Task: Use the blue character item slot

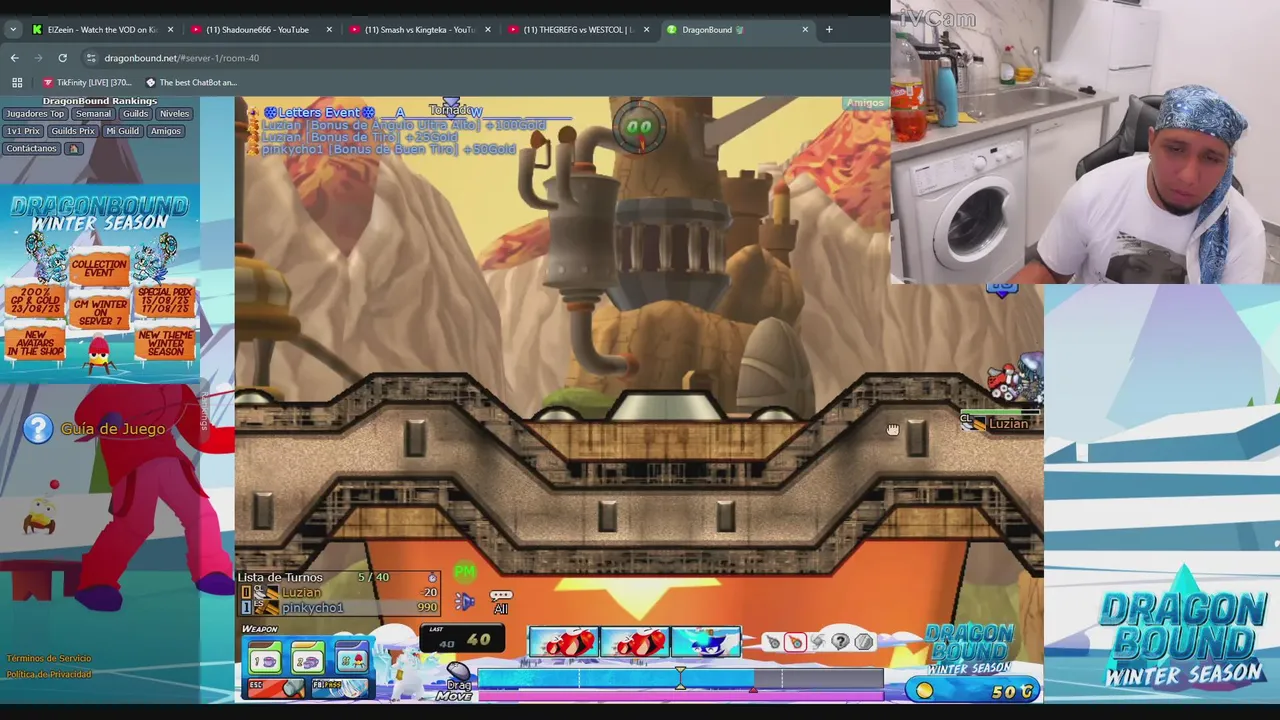Action: pyautogui.click(x=706, y=643)
